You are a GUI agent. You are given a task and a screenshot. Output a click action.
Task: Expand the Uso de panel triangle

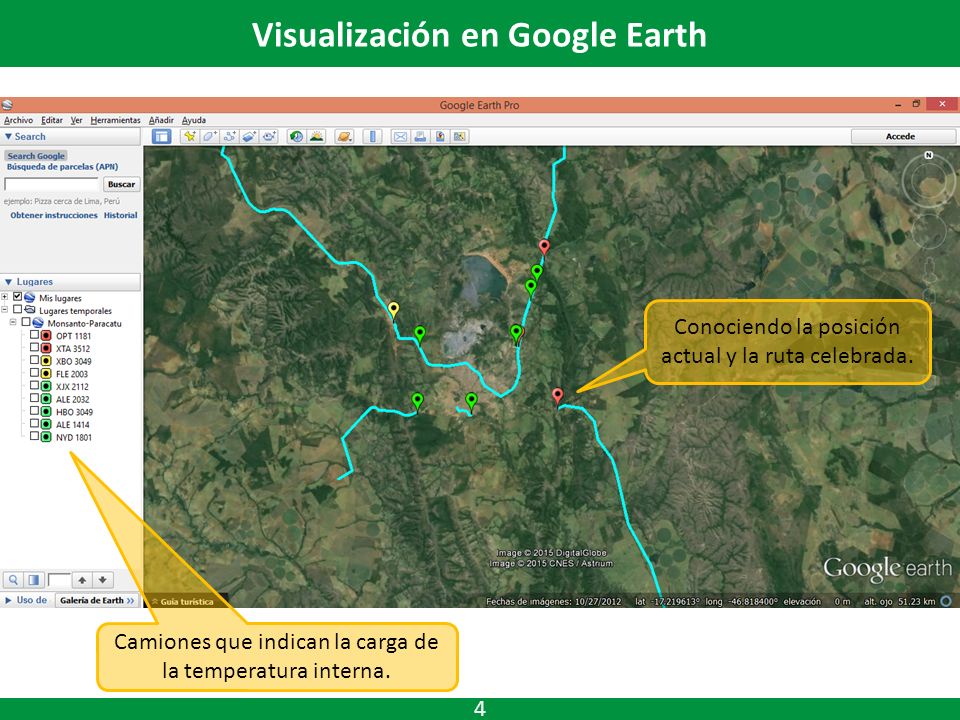[x=8, y=601]
